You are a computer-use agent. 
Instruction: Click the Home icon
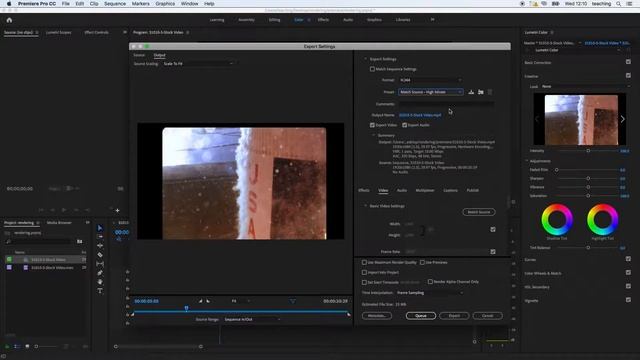point(9,20)
